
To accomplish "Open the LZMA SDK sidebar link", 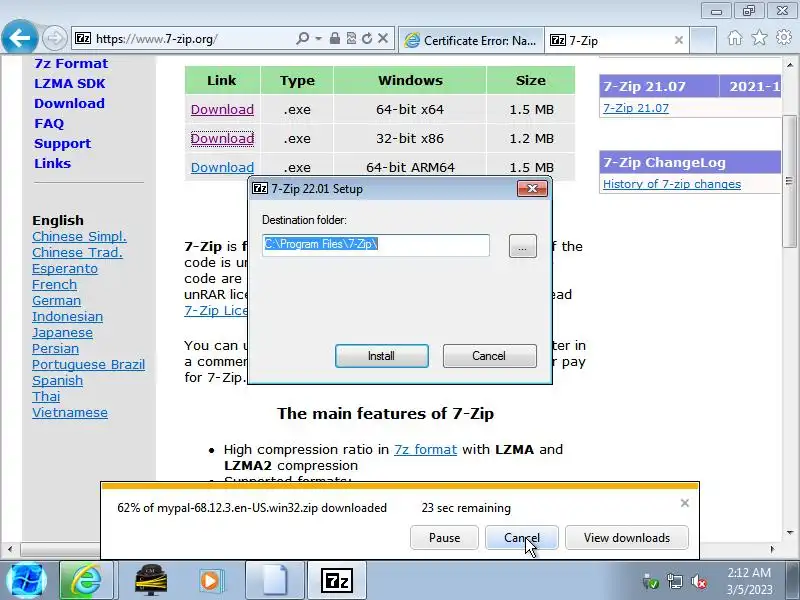I will (69, 83).
